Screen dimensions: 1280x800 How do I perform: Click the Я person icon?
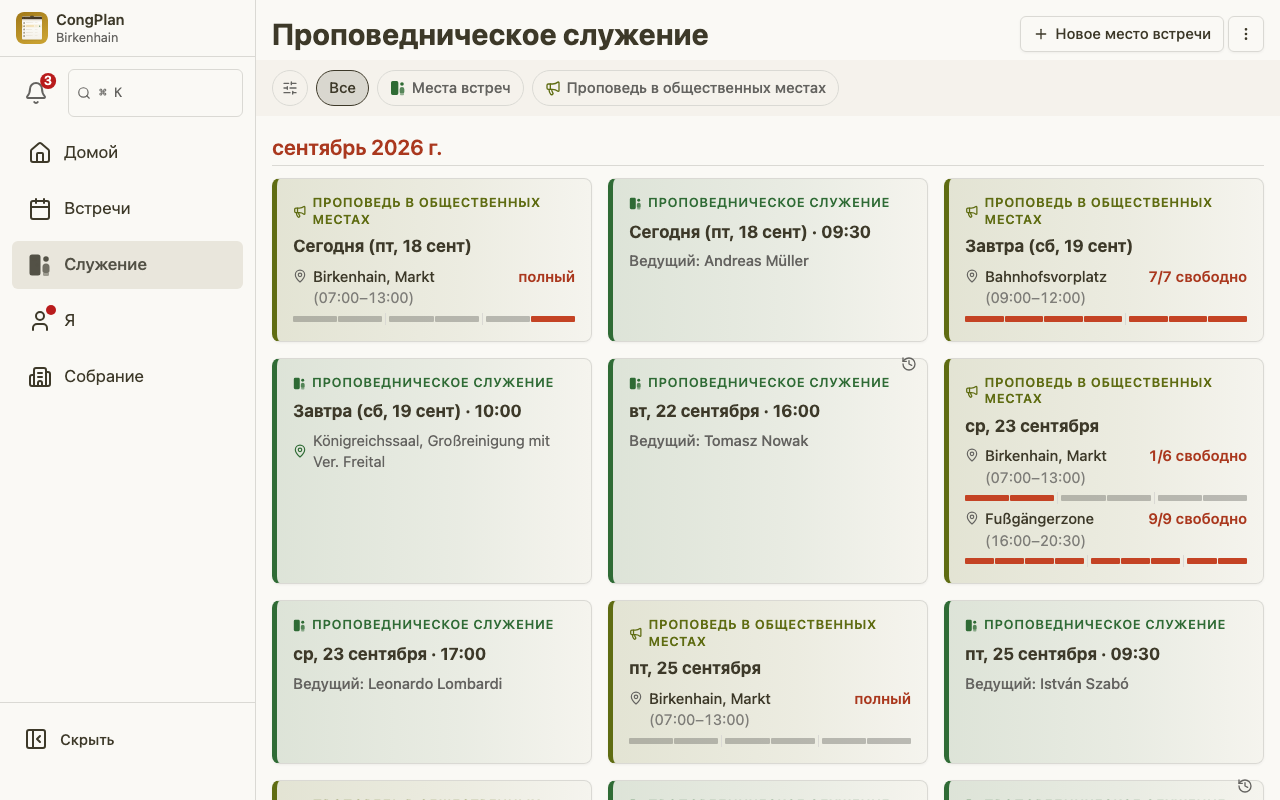coord(40,321)
